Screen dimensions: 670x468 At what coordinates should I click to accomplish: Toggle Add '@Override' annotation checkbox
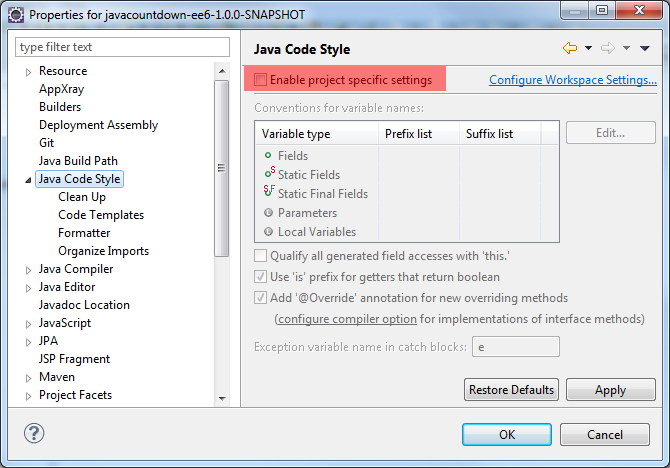(x=260, y=297)
